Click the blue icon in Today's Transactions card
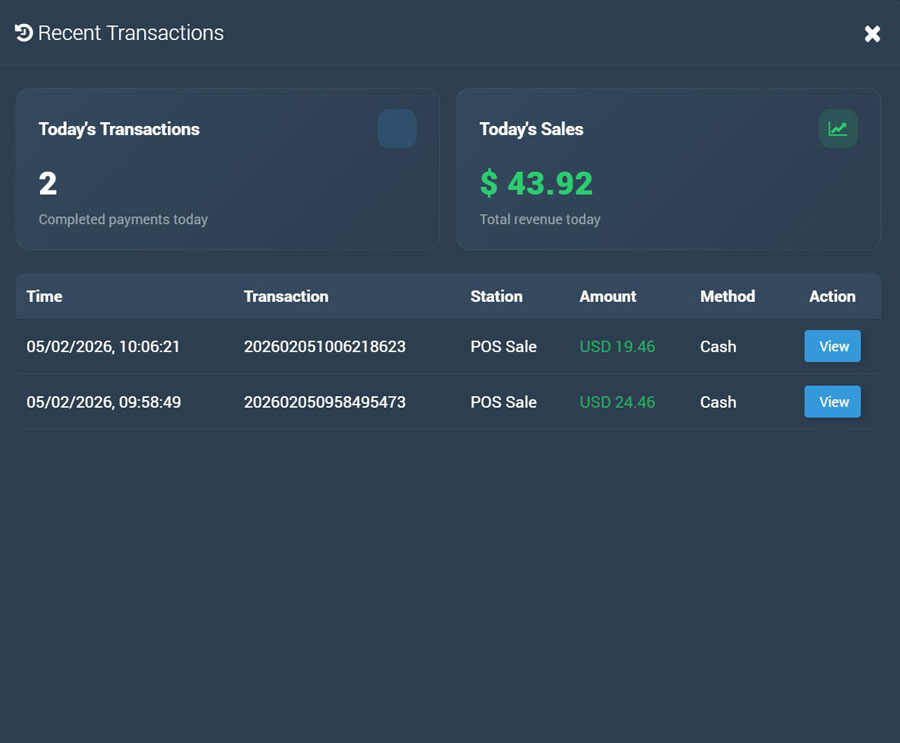 (396, 129)
